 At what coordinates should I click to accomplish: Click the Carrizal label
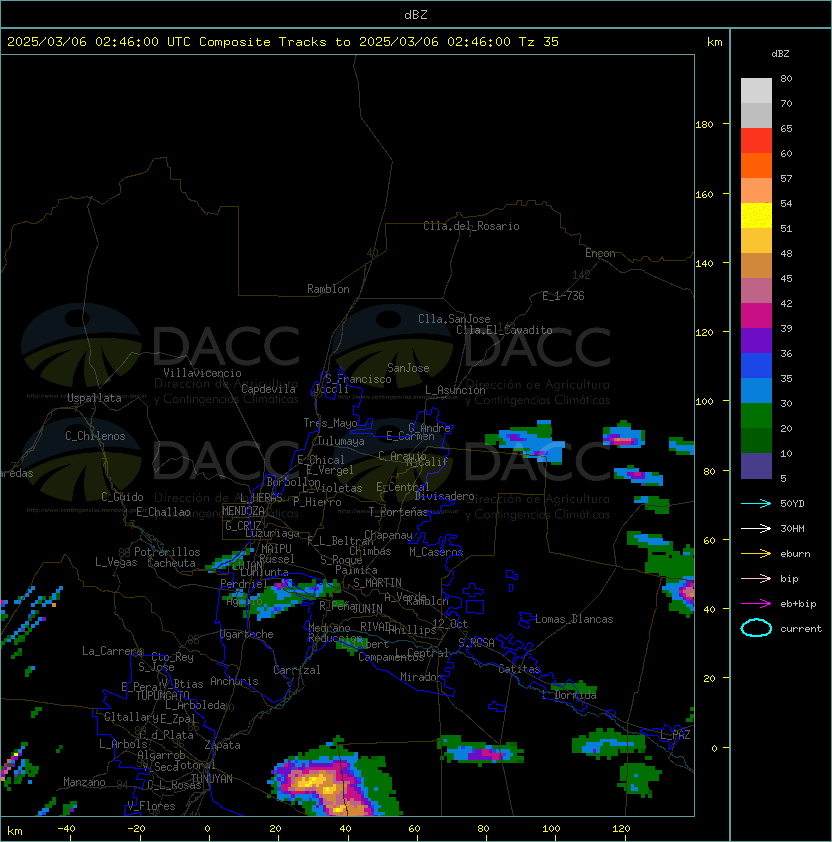click(x=296, y=670)
